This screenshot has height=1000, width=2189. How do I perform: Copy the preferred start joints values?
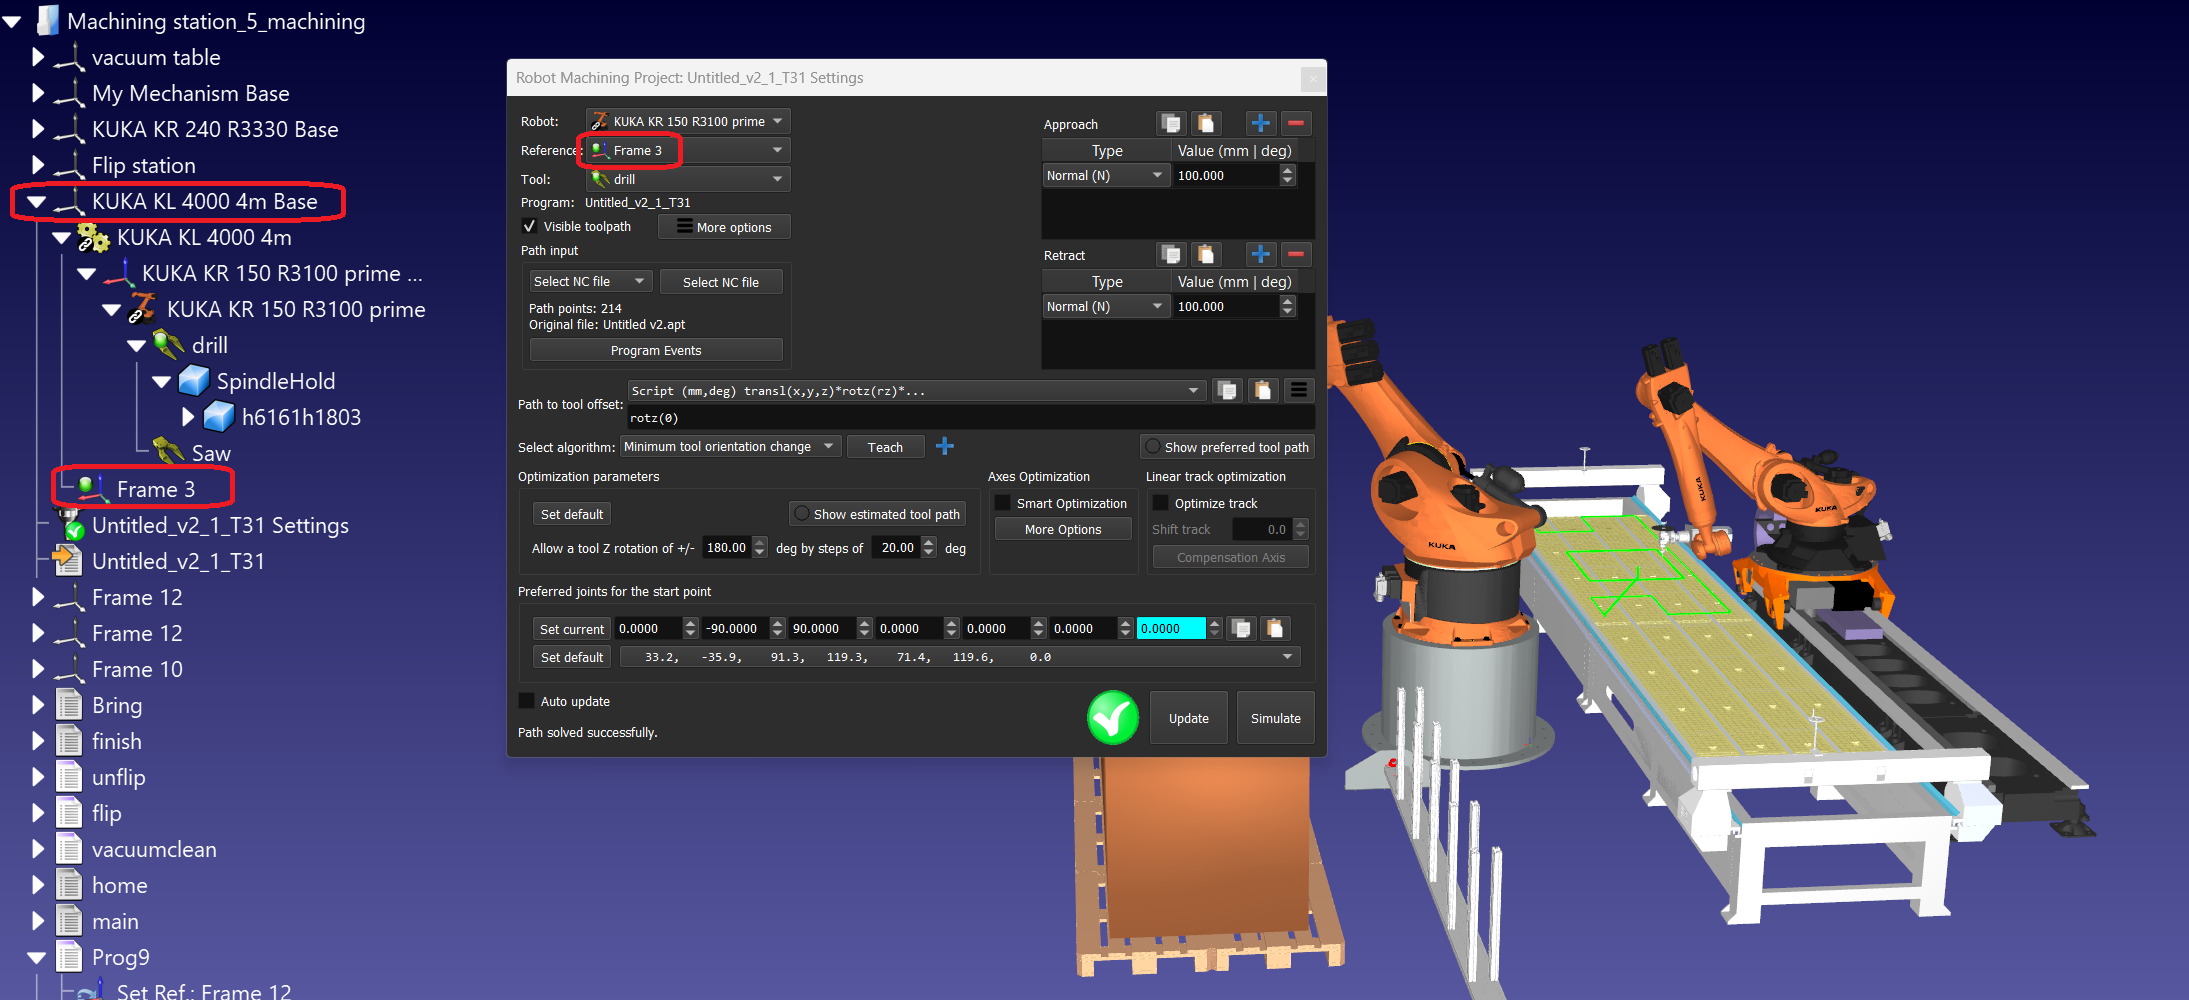(x=1241, y=629)
